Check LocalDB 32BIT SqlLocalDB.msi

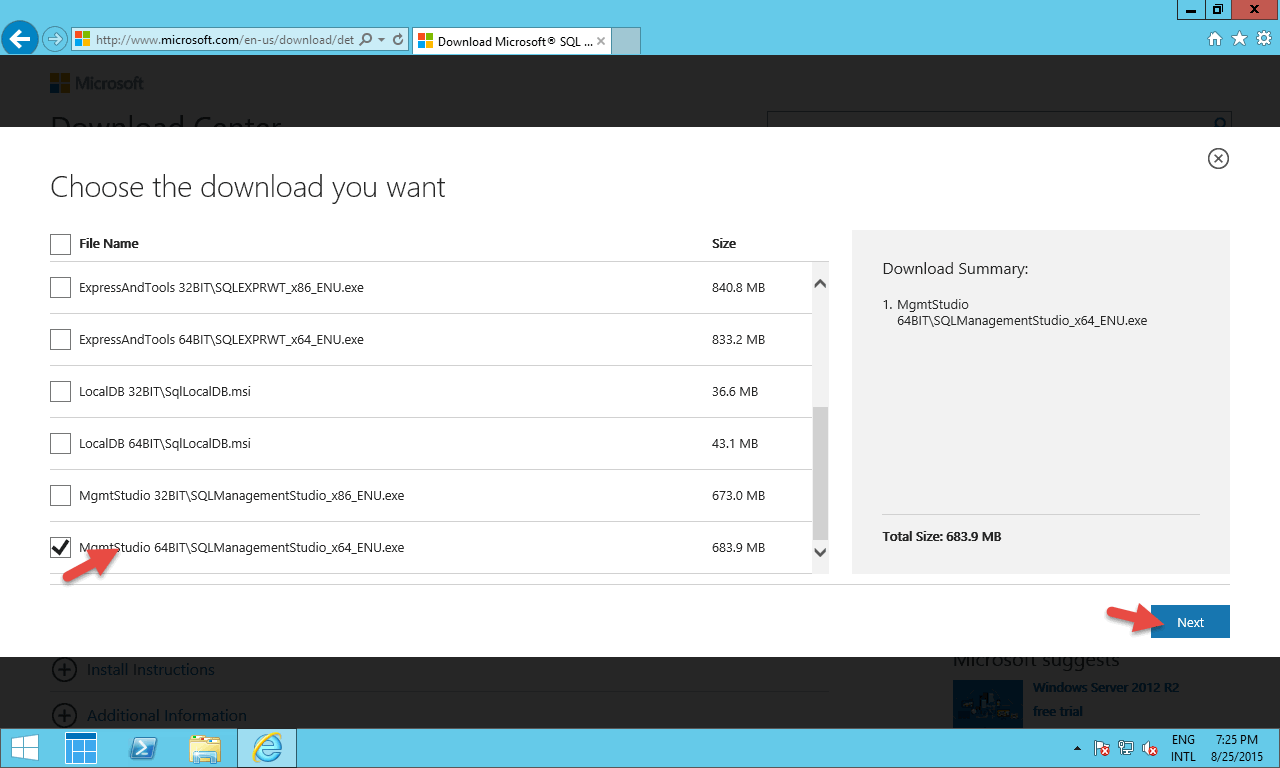point(61,392)
